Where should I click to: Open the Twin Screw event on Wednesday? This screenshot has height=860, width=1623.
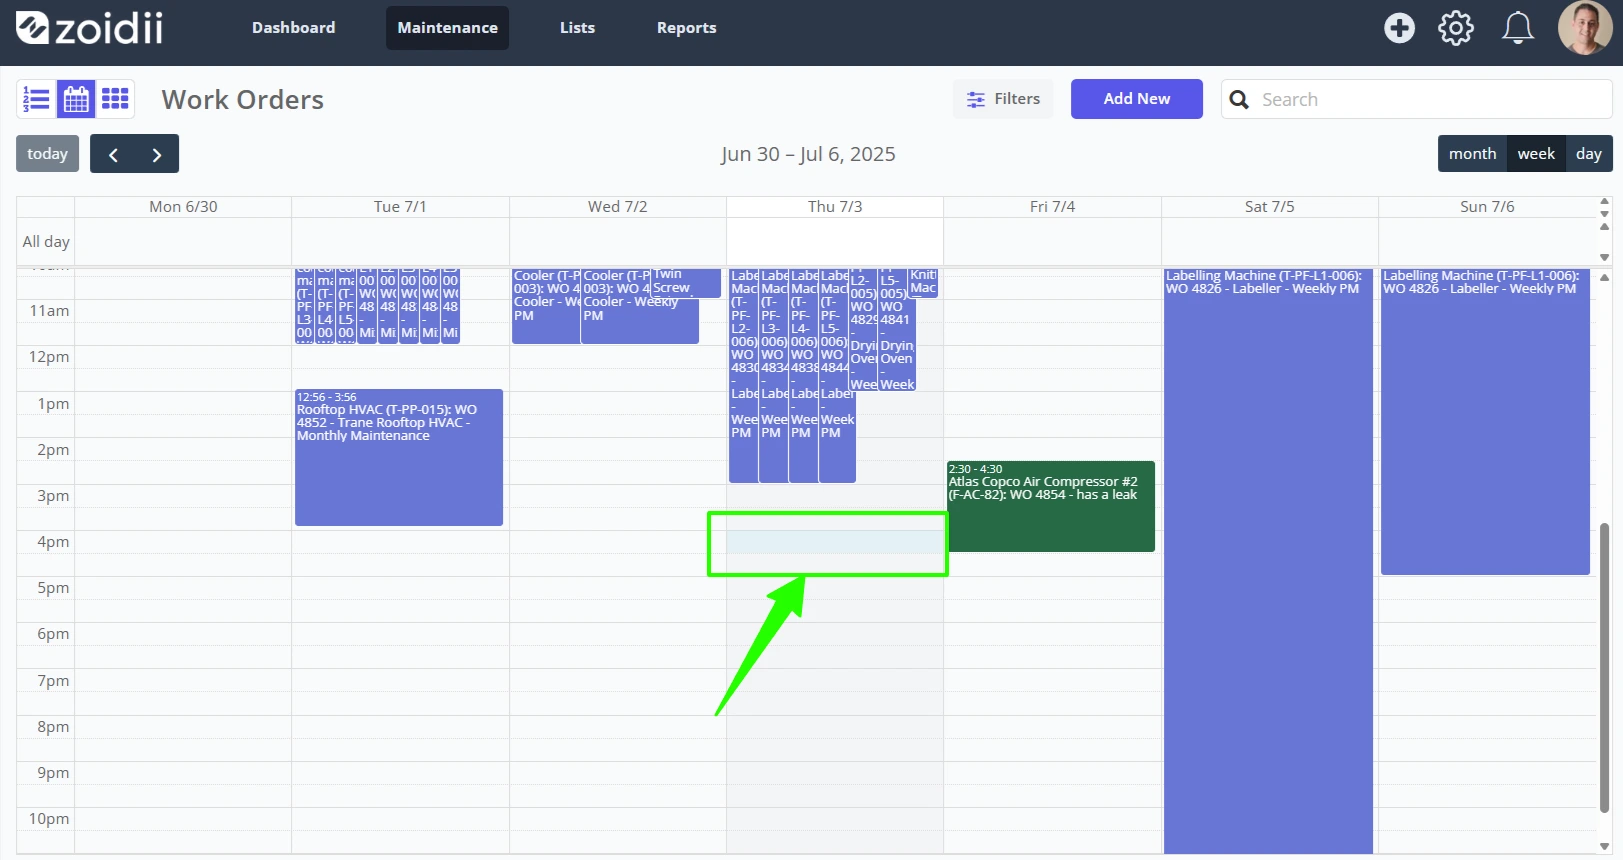point(686,282)
